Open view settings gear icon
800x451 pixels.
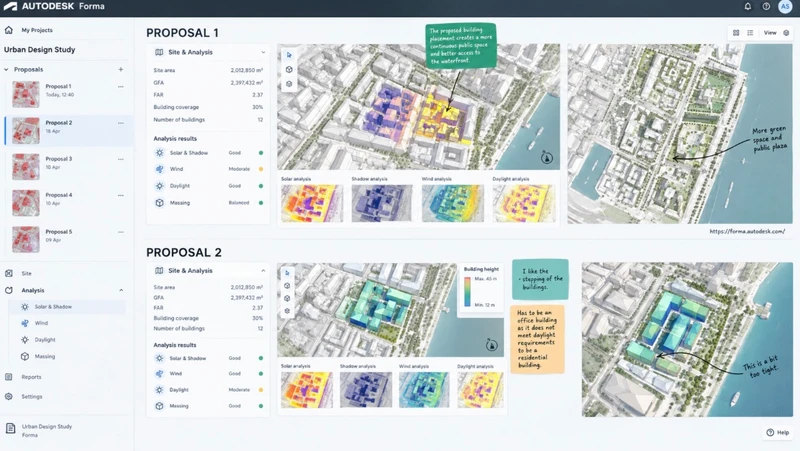[x=786, y=33]
